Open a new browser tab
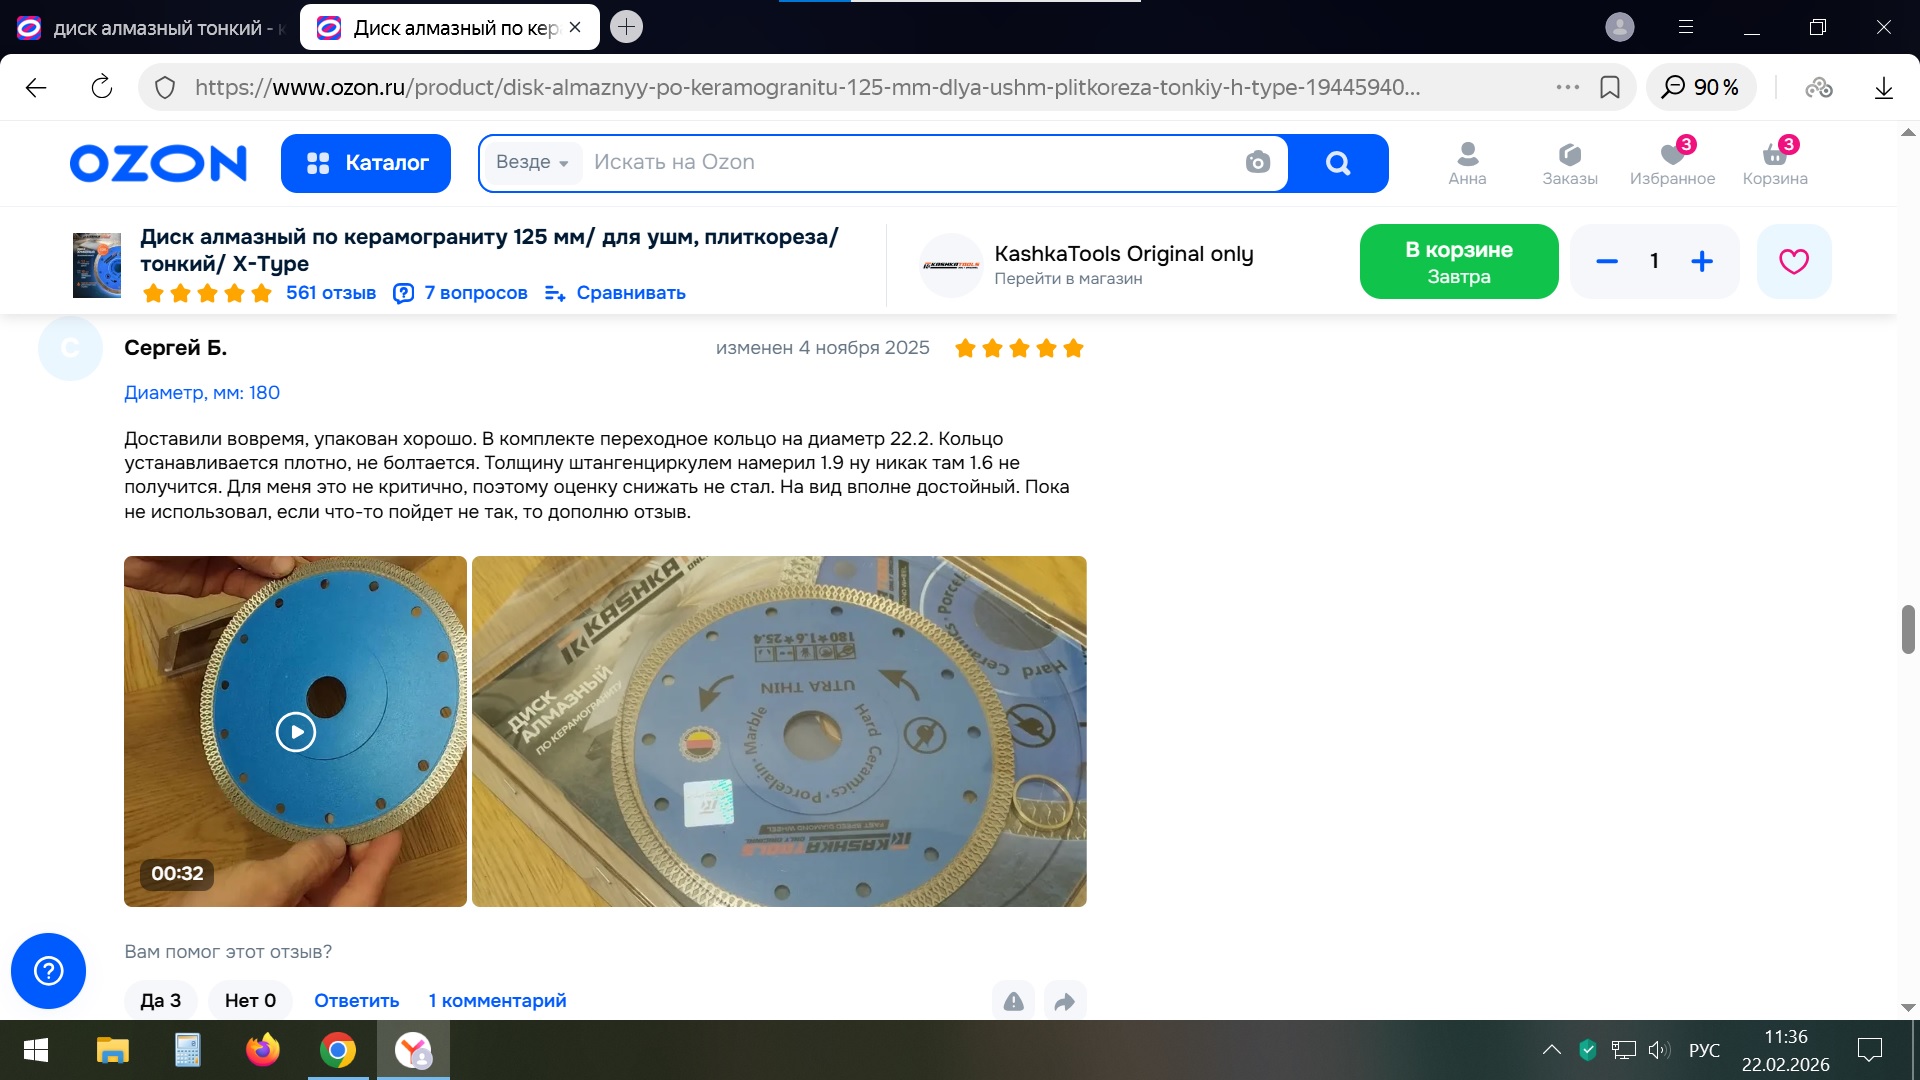The width and height of the screenshot is (1920, 1080). tap(627, 27)
